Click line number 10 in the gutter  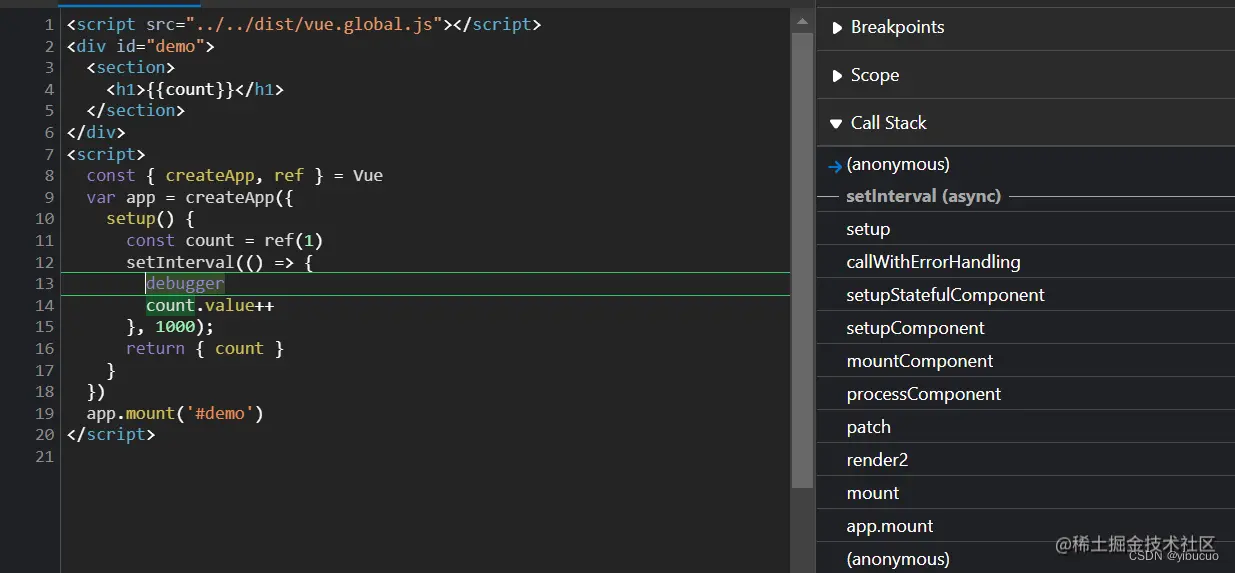tap(44, 218)
